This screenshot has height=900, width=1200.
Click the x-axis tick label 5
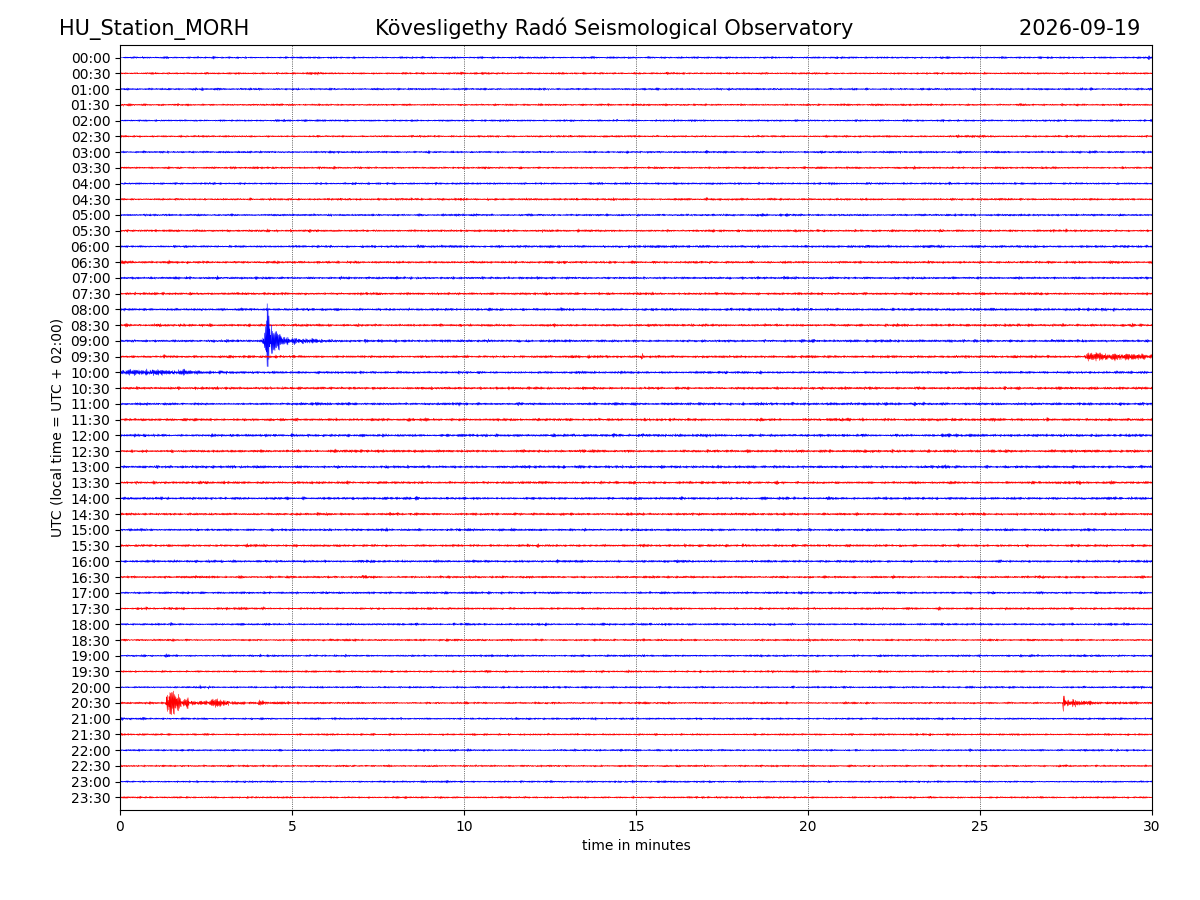point(292,826)
